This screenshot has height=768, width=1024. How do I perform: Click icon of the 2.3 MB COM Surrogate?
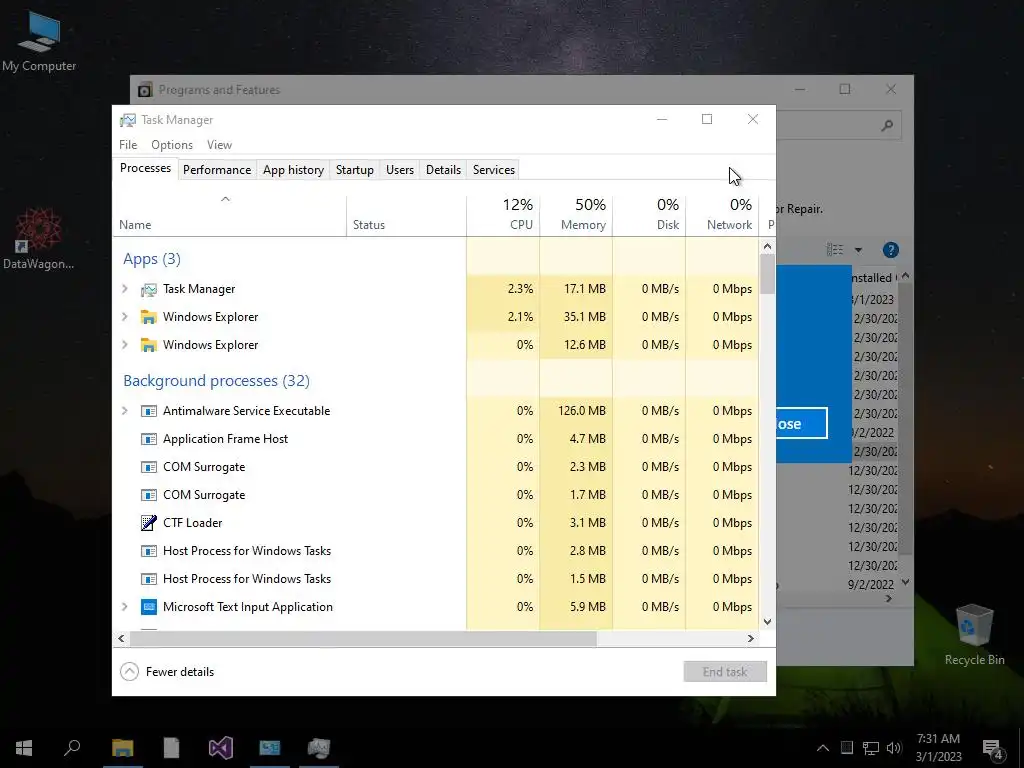(149, 468)
